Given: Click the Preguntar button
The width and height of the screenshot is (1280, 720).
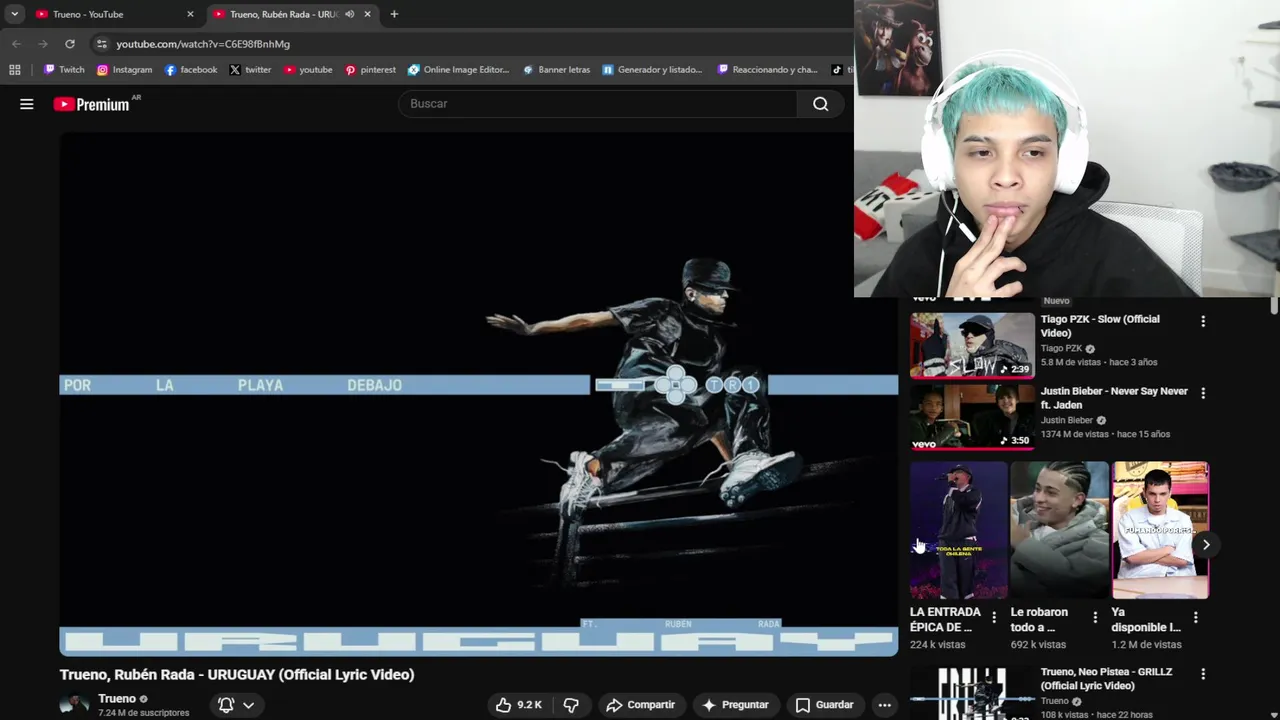Looking at the screenshot, I should [x=735, y=705].
